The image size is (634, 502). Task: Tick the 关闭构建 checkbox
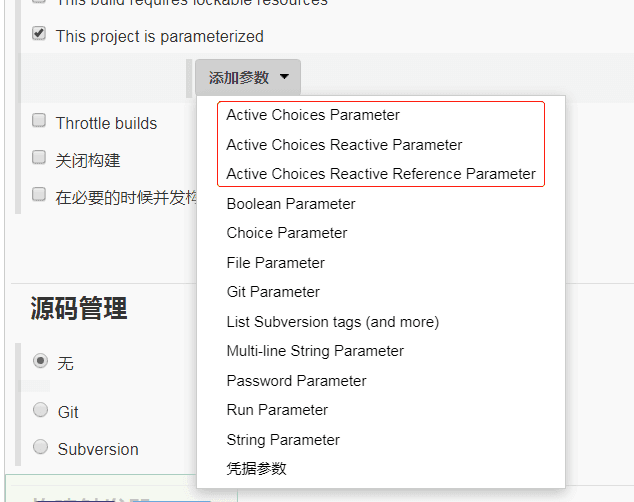pyautogui.click(x=39, y=157)
